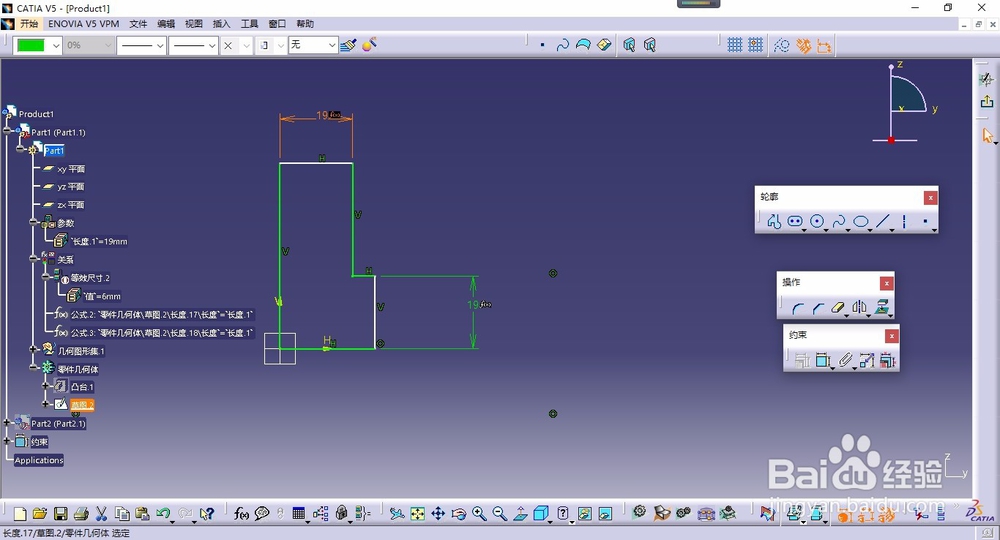Cut selection with scissors icon
This screenshot has width=1000, height=540.
(x=101, y=513)
